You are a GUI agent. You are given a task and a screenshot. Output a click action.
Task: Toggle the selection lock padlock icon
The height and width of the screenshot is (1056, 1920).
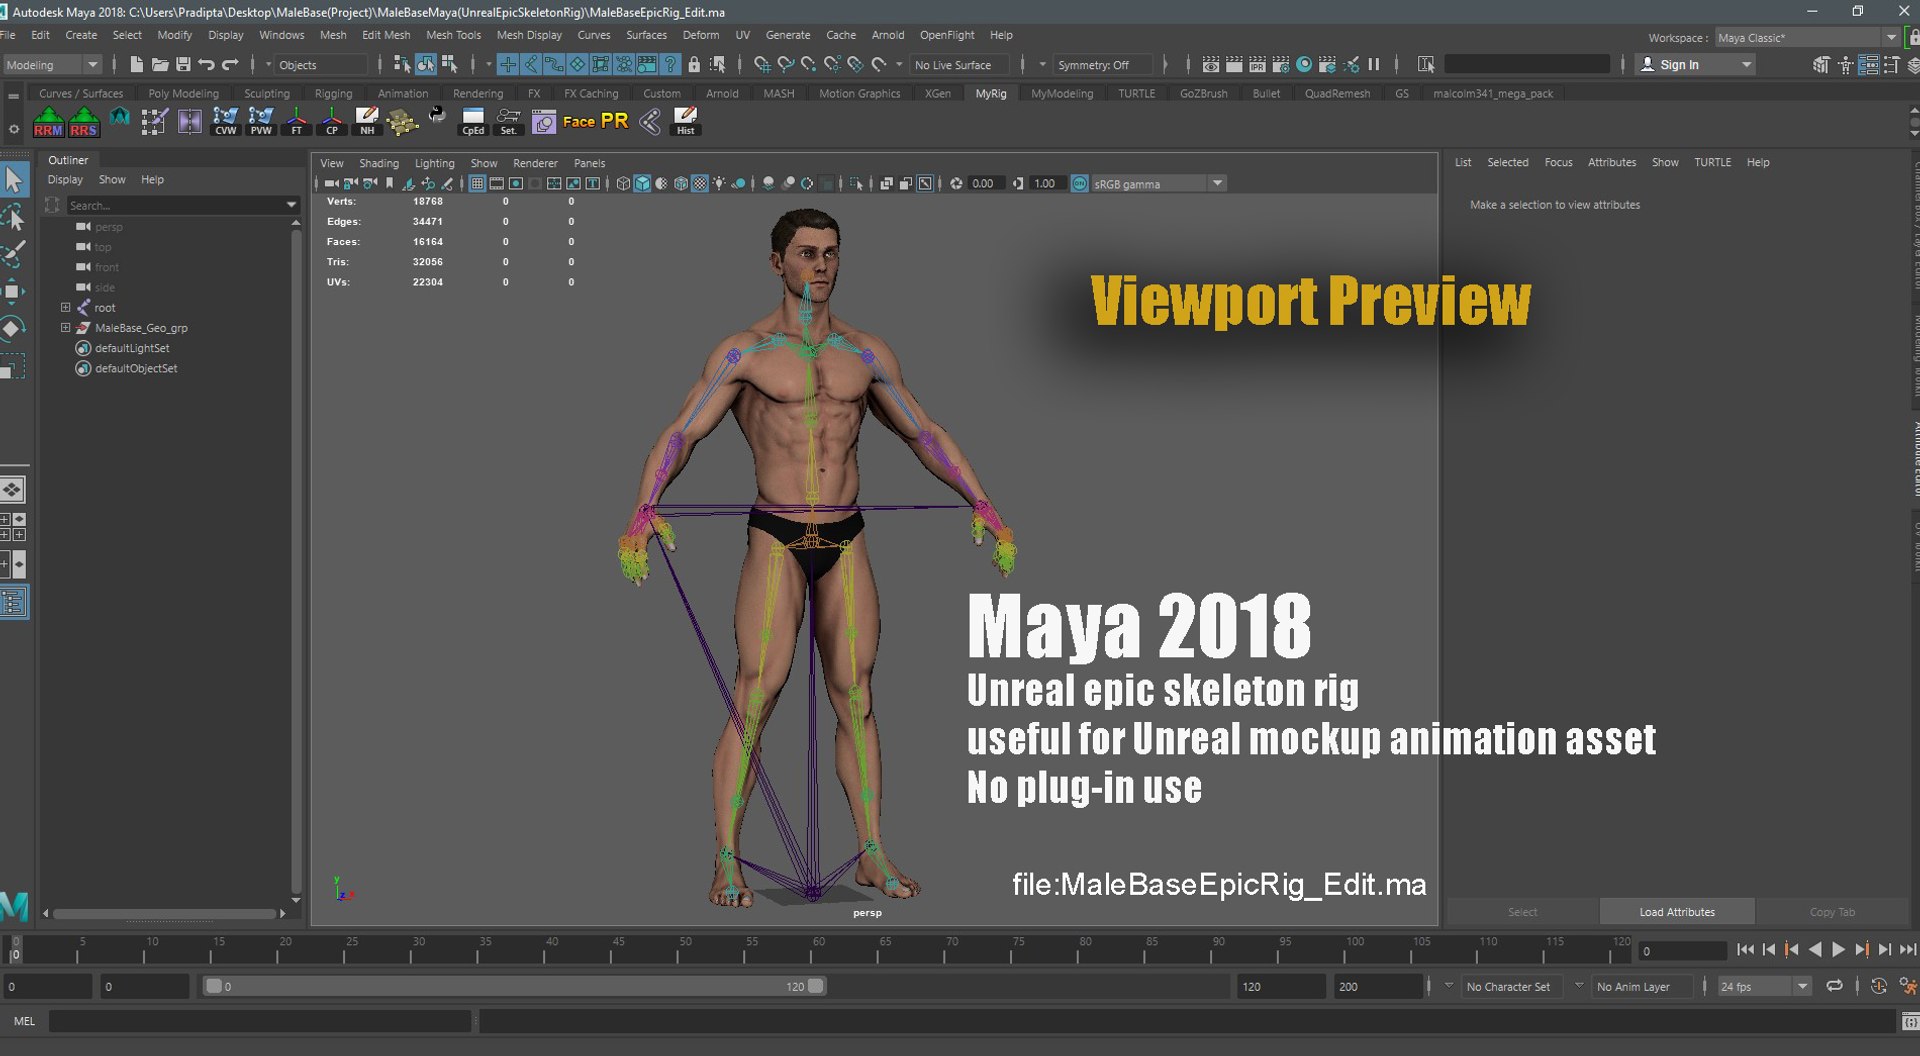point(694,65)
